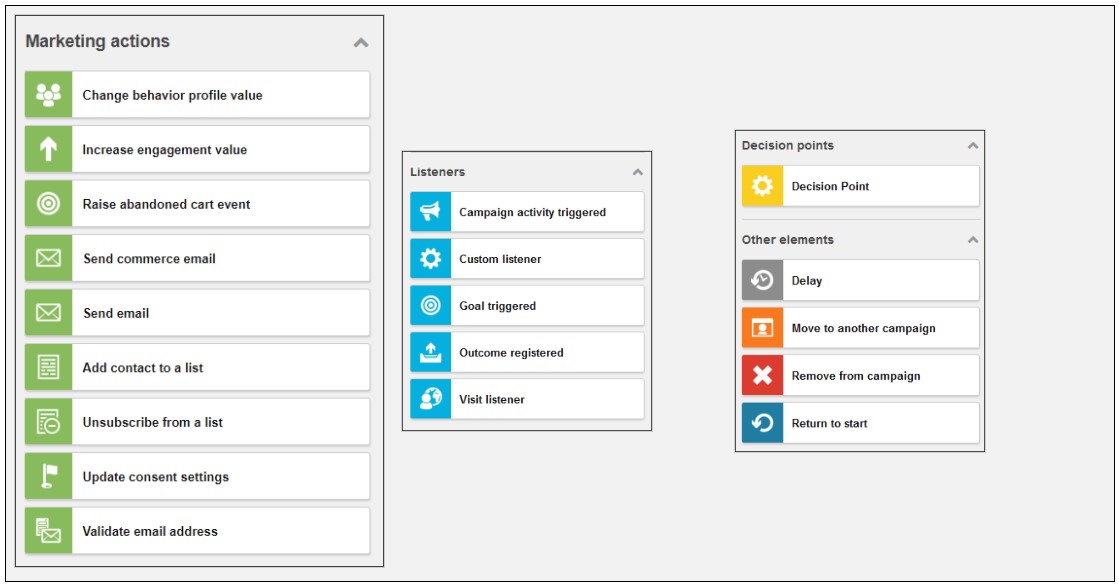The height and width of the screenshot is (585, 1119).
Task: Pick the Visit listener label
Action: click(492, 400)
